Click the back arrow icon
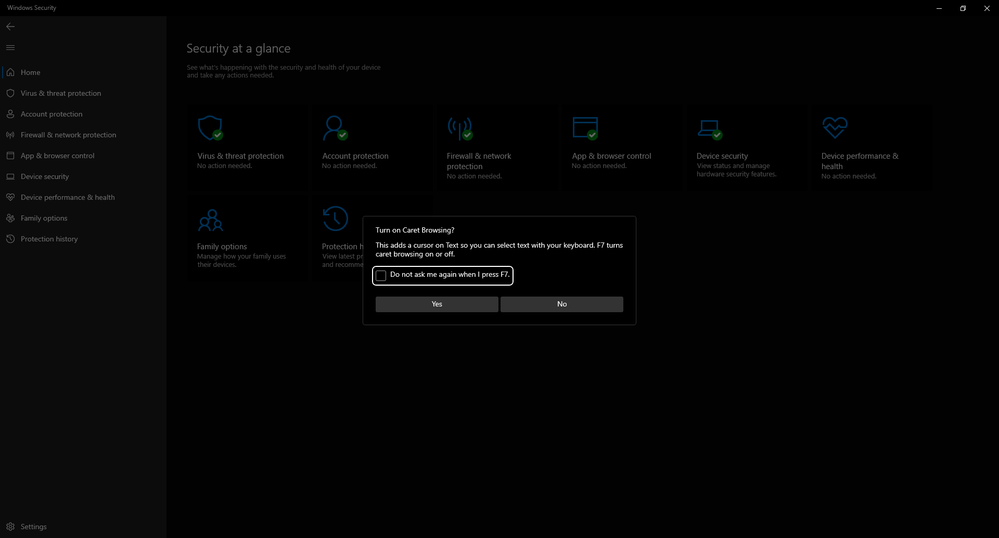Viewport: 999px width, 538px height. click(10, 26)
